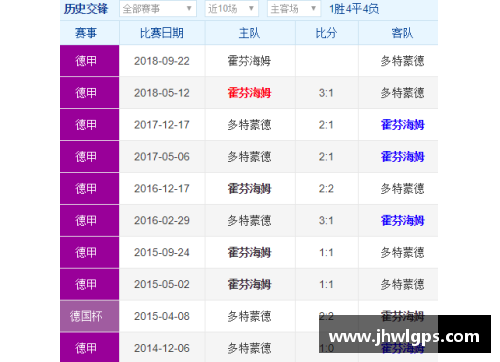Viewport: 500px width, 362px height.
Task: Select the date 2016-02-29
Action: (x=162, y=220)
